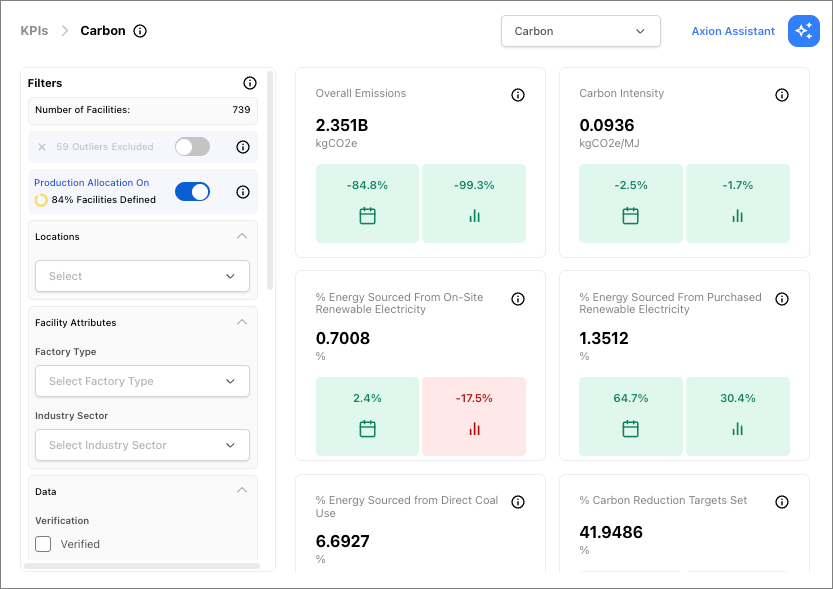
Task: Click the breadcrumb arrow between KPIs and Carbon
Action: pos(65,31)
